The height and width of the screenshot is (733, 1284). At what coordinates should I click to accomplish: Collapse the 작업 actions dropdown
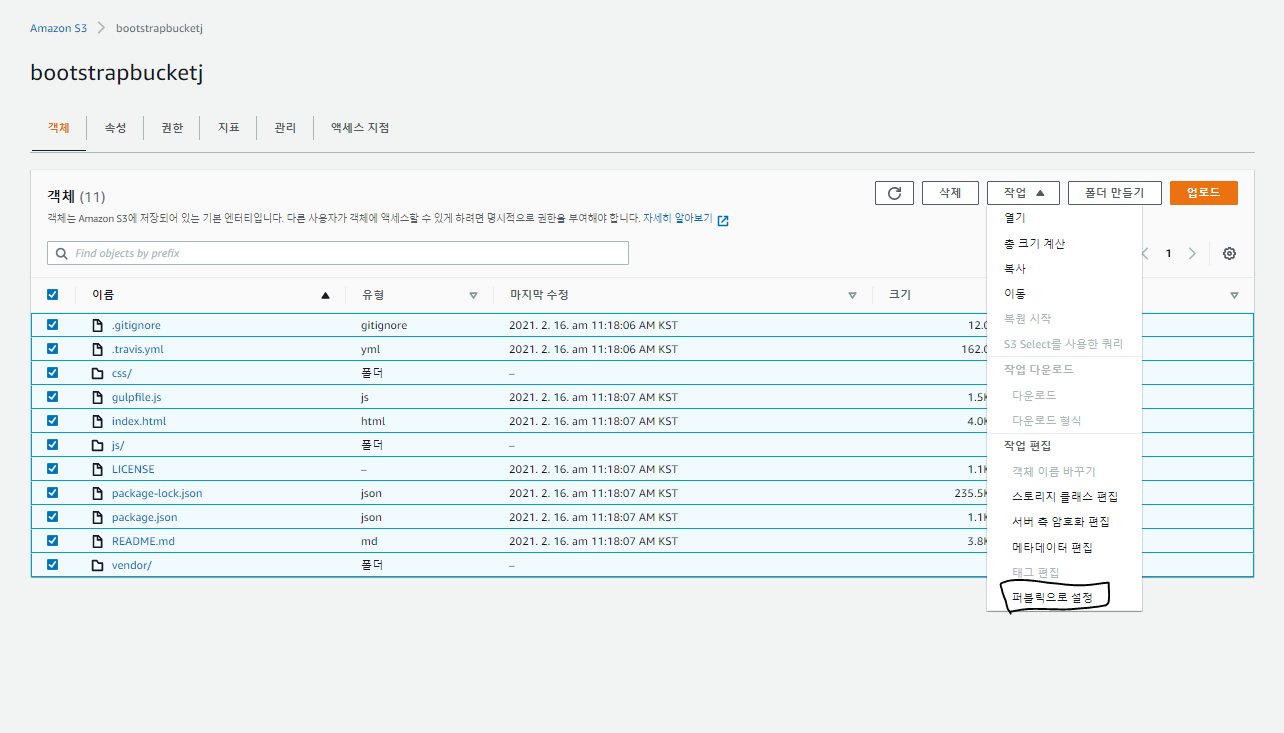point(1023,193)
